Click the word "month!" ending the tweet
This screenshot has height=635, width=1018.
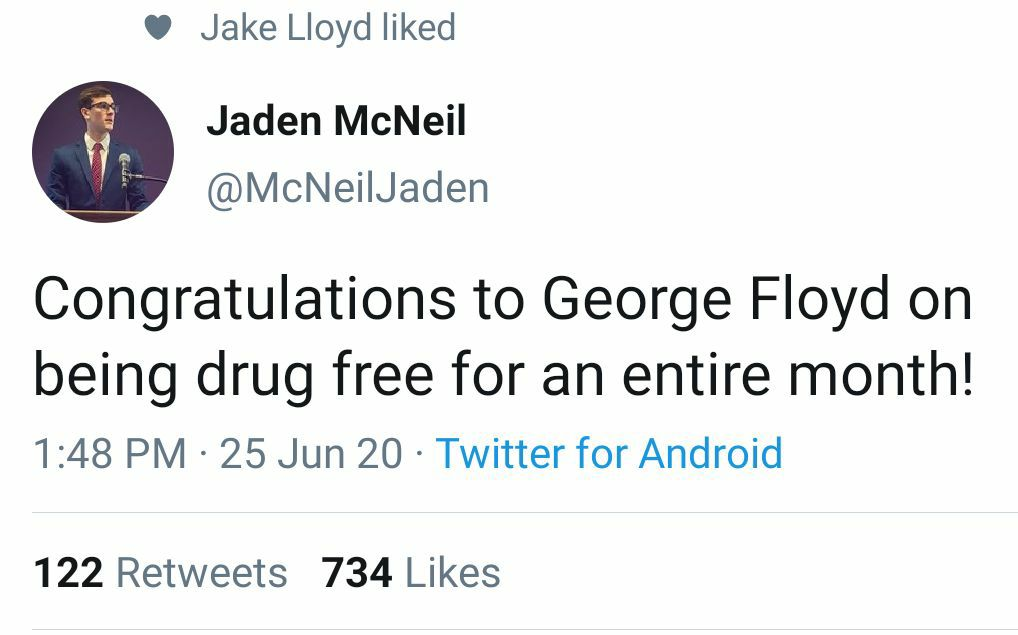pyautogui.click(x=880, y=376)
